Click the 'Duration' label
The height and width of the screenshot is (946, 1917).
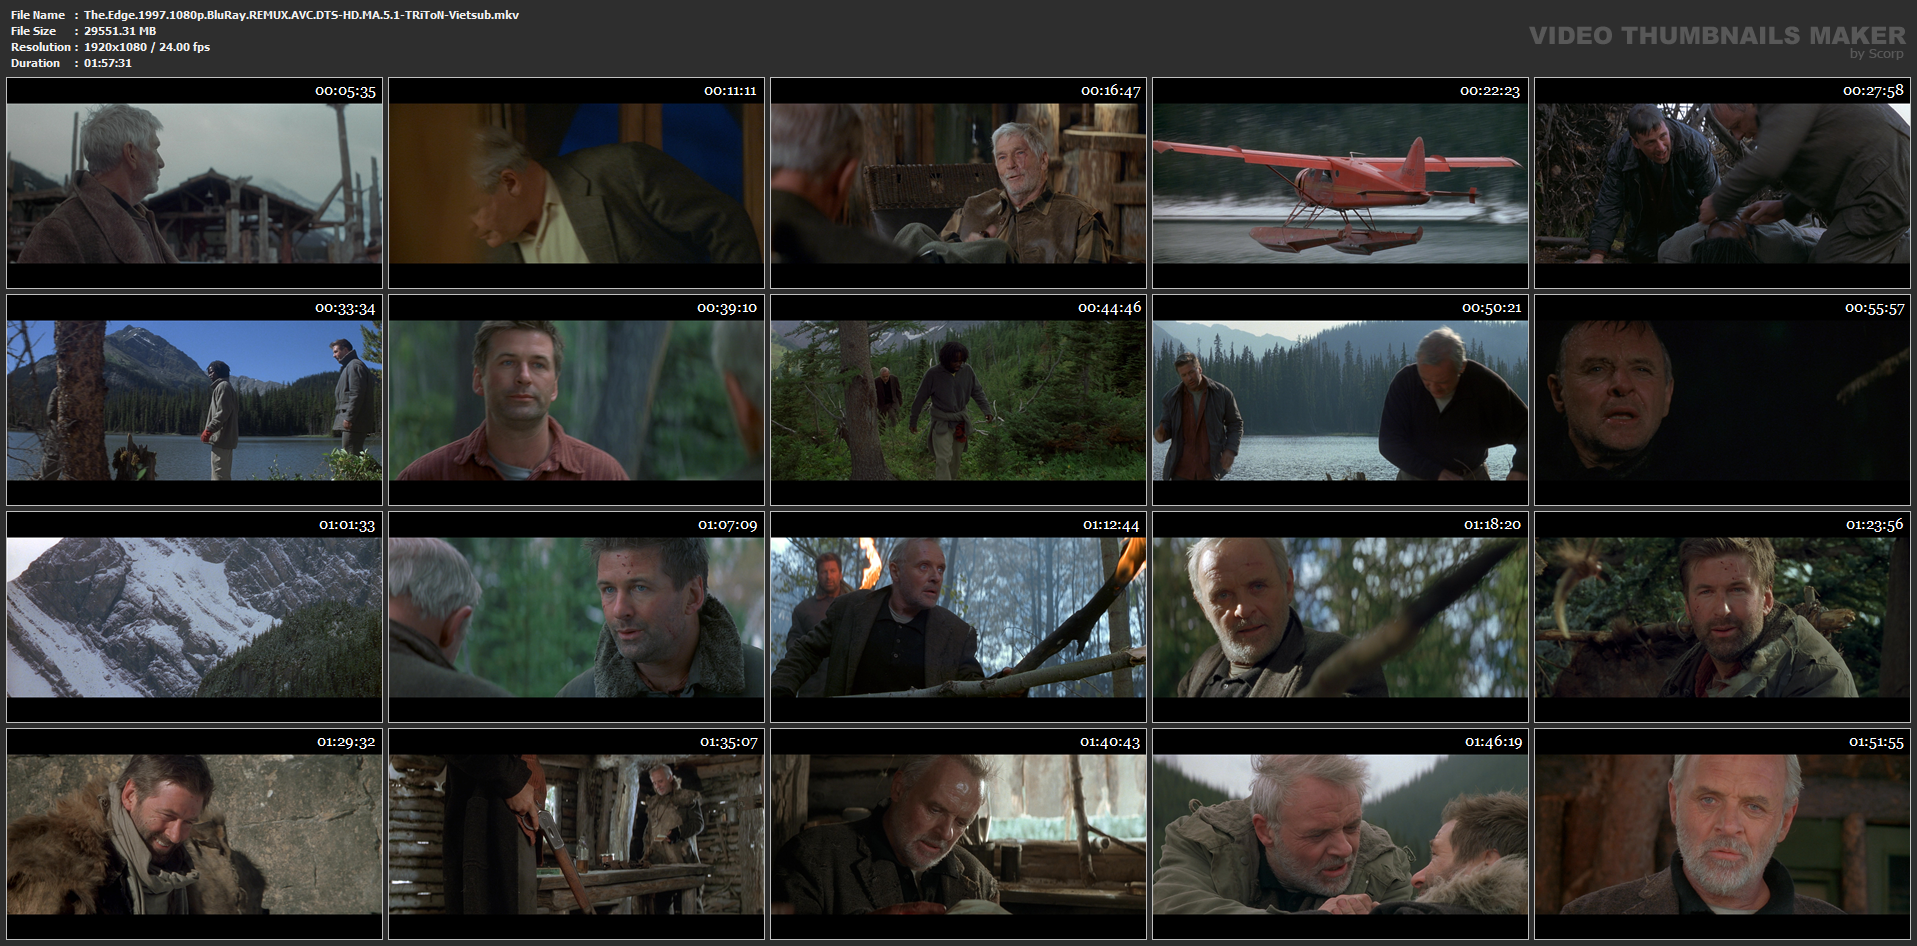coord(36,63)
